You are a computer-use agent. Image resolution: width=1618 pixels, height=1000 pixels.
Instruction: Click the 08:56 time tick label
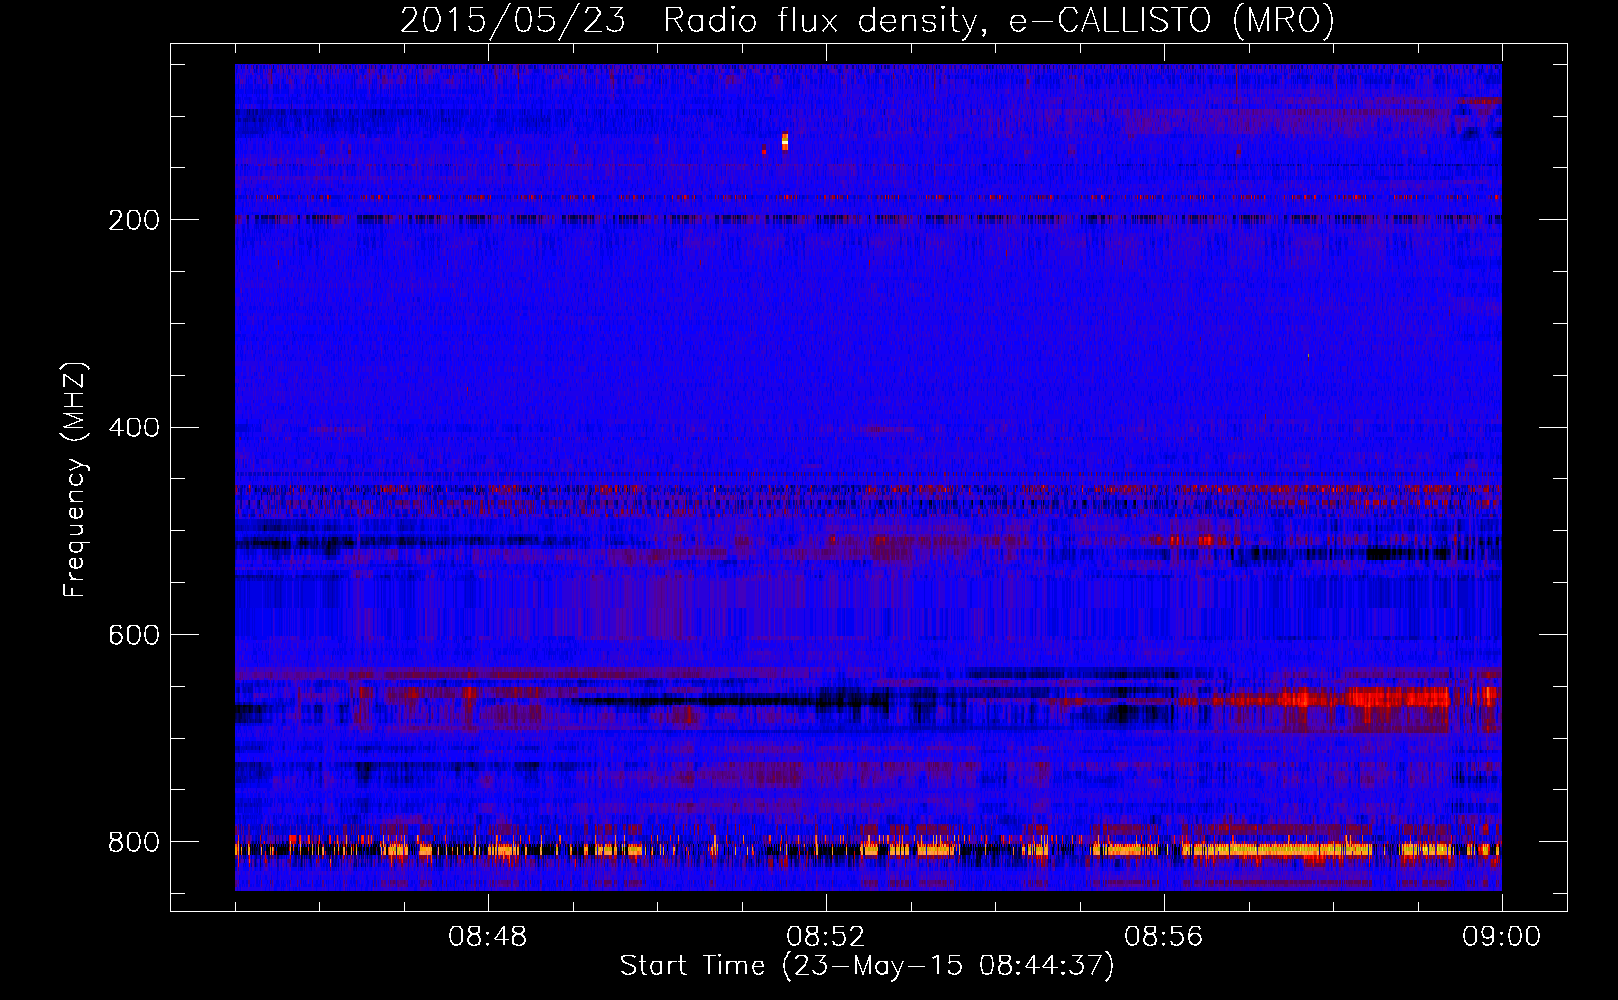coord(1164,937)
